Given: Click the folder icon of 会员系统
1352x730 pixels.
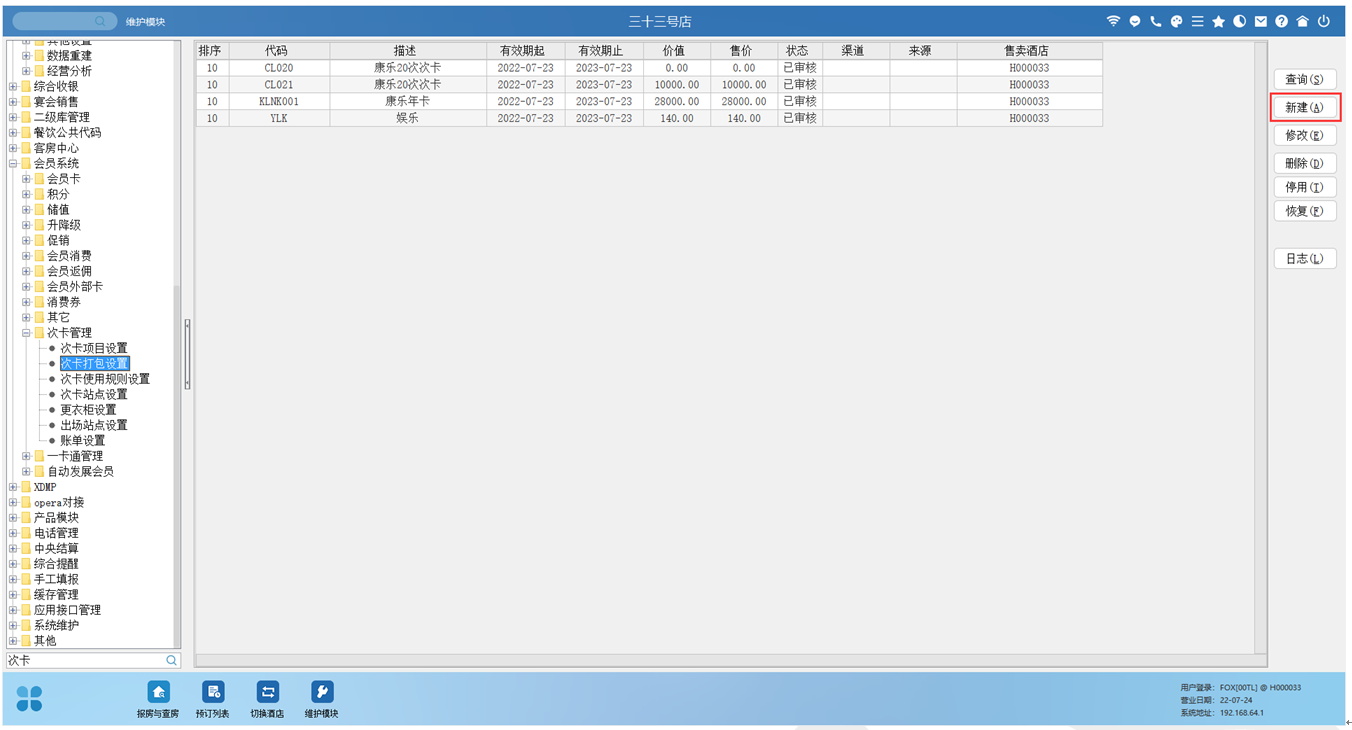Looking at the screenshot, I should 26,163.
